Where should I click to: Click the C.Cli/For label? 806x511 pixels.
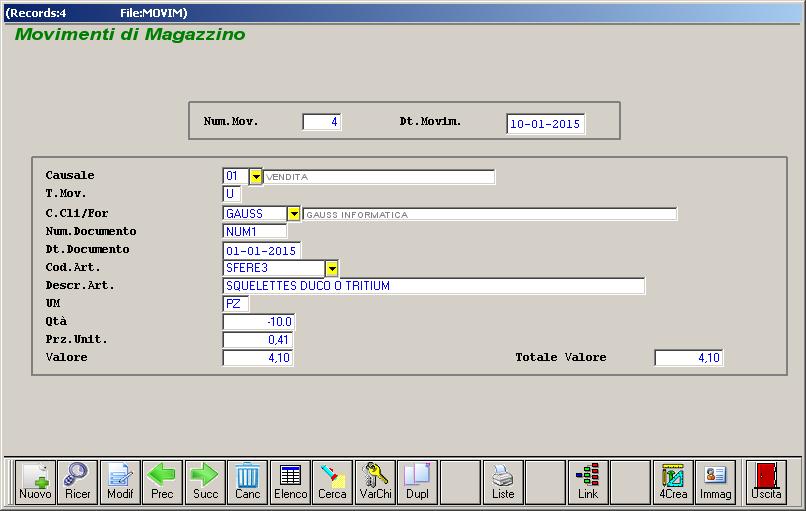pyautogui.click(x=77, y=213)
